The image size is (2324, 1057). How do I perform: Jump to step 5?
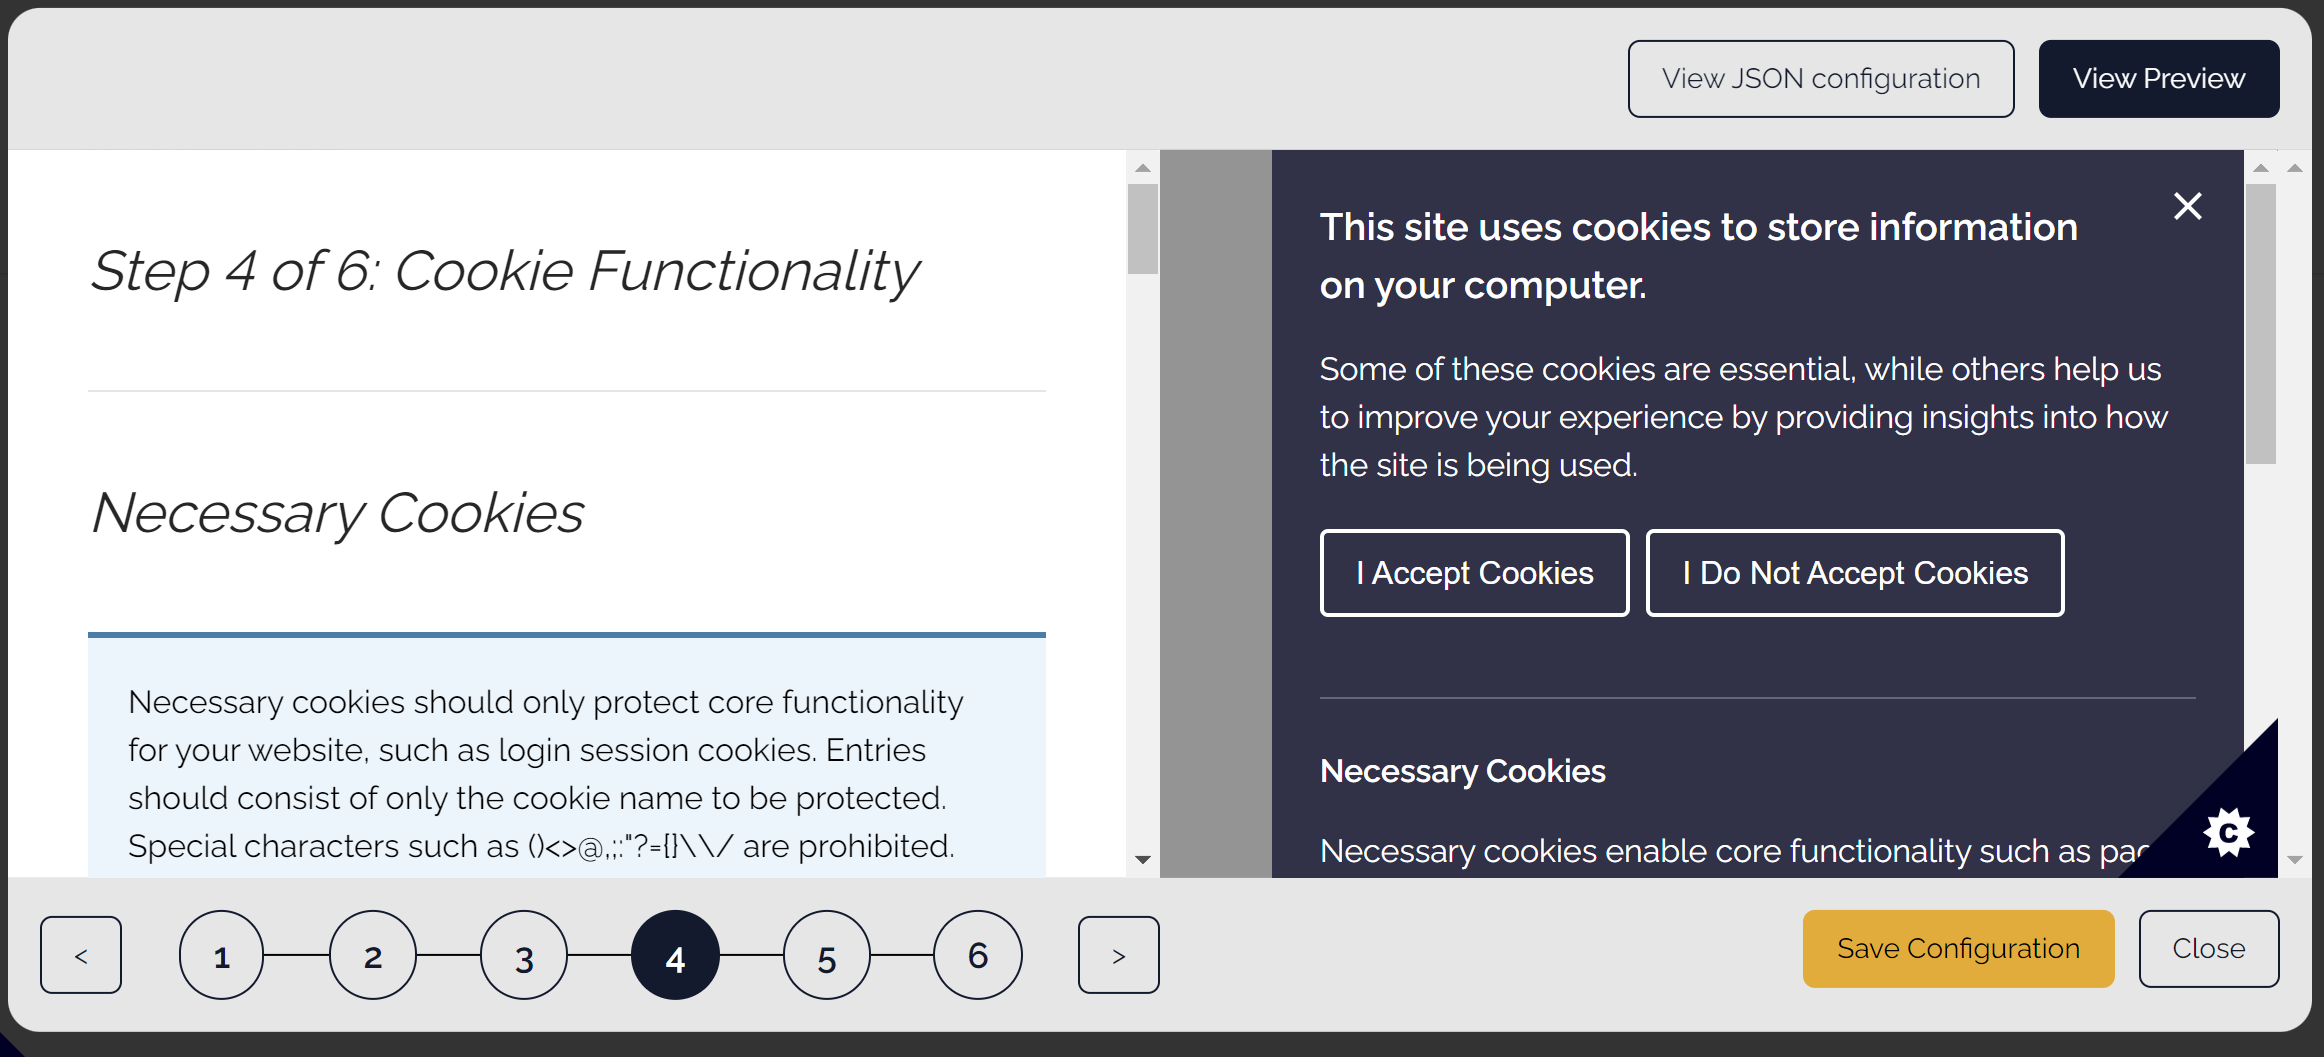click(x=827, y=955)
